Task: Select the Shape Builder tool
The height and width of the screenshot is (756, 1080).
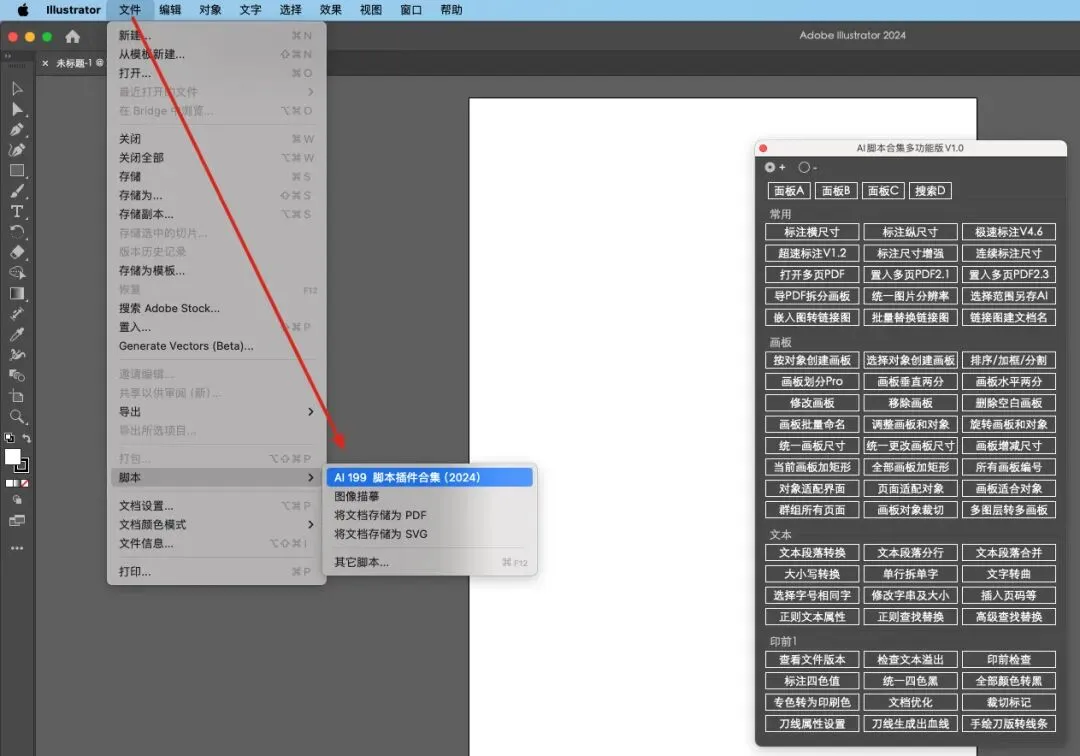Action: [17, 273]
